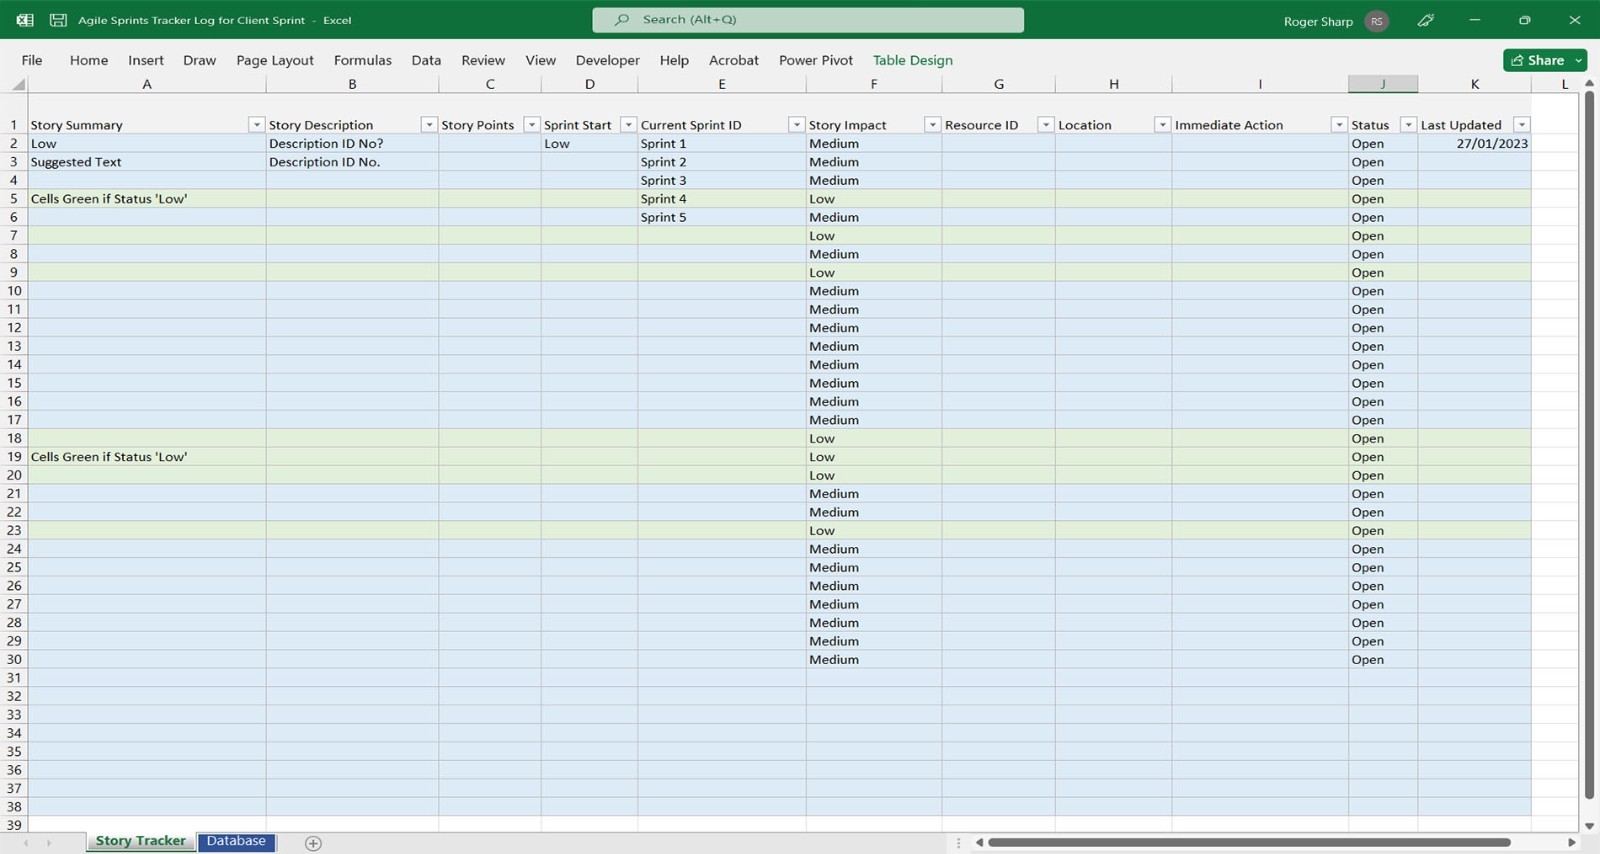Open Share button dropdown arrow
Screen dimensions: 1600x854
[x=1579, y=60]
